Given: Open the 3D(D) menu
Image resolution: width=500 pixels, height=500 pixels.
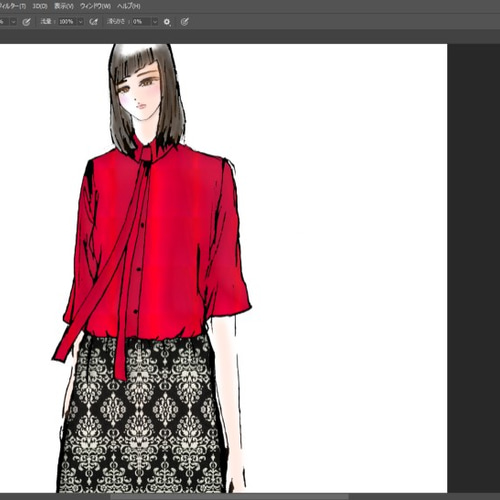Looking at the screenshot, I should point(40,6).
